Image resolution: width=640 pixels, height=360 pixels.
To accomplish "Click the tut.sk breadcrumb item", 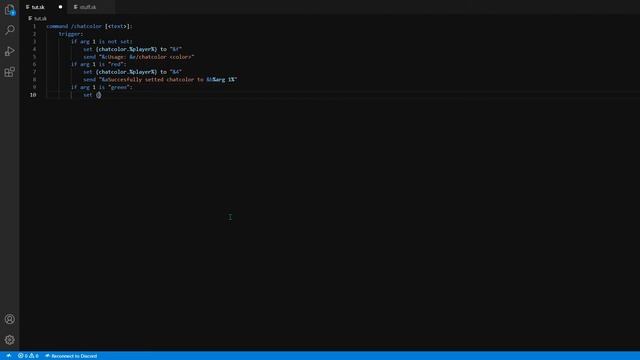I will point(38,18).
